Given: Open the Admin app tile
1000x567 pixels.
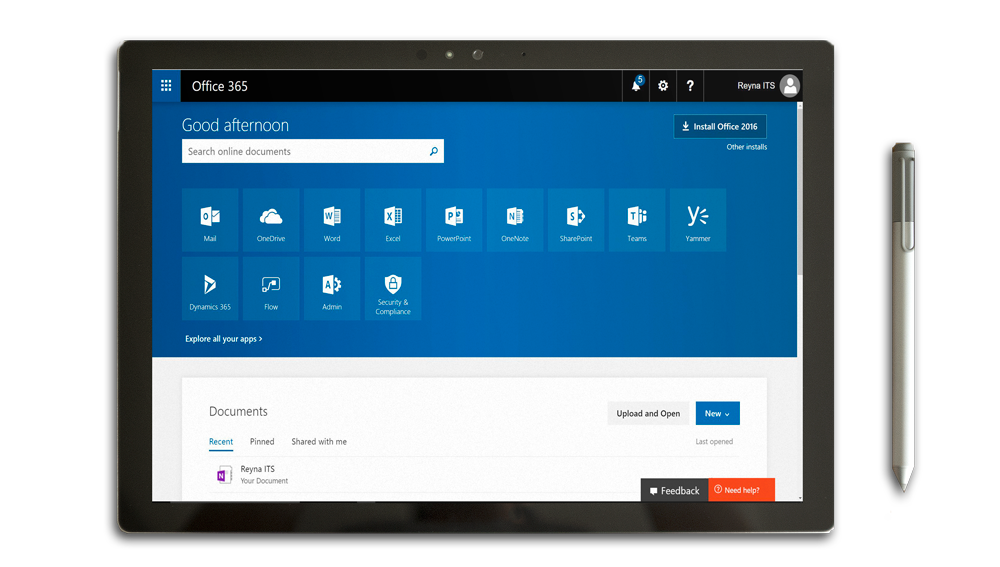Looking at the screenshot, I should click(x=332, y=288).
